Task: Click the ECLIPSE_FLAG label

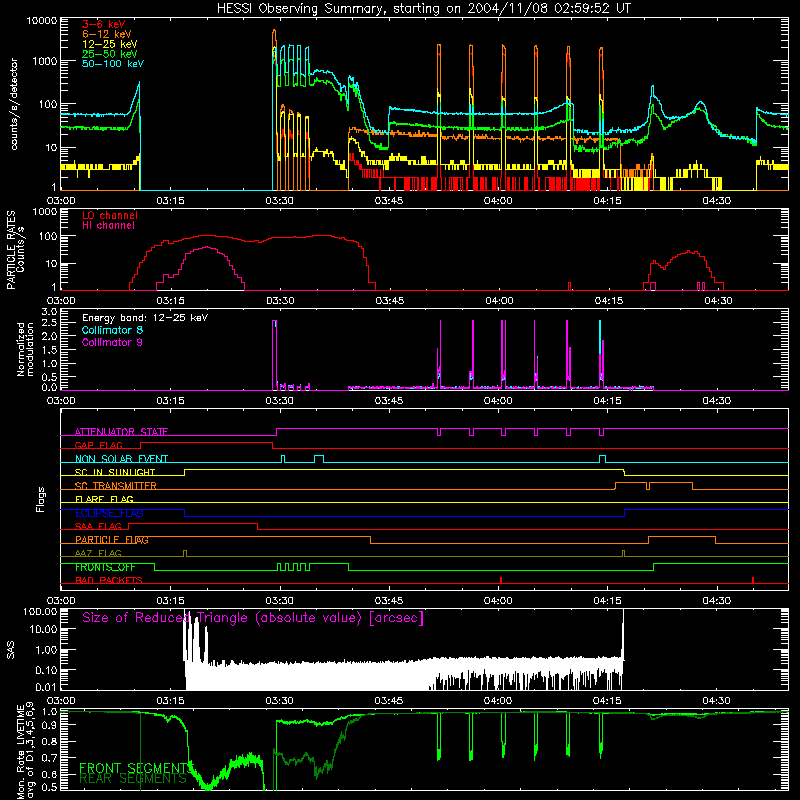Action: [x=109, y=513]
